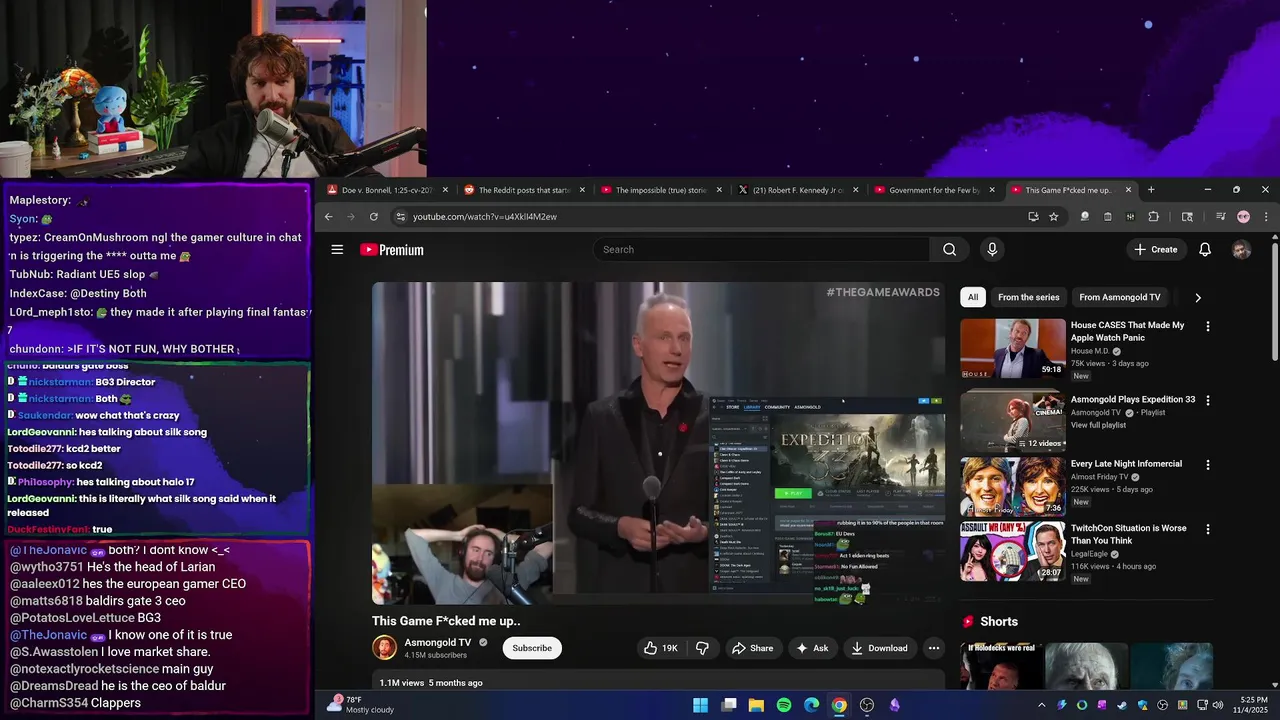Go back to previous page
1280x720 pixels.
click(x=328, y=217)
